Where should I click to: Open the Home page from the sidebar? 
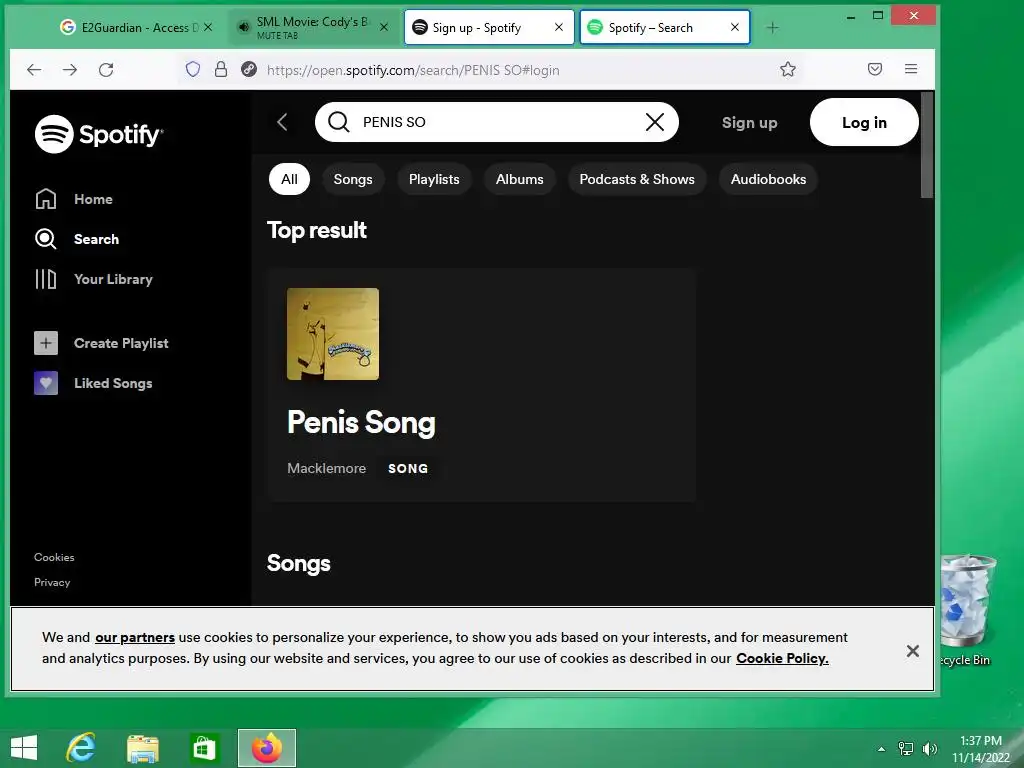pyautogui.click(x=73, y=199)
